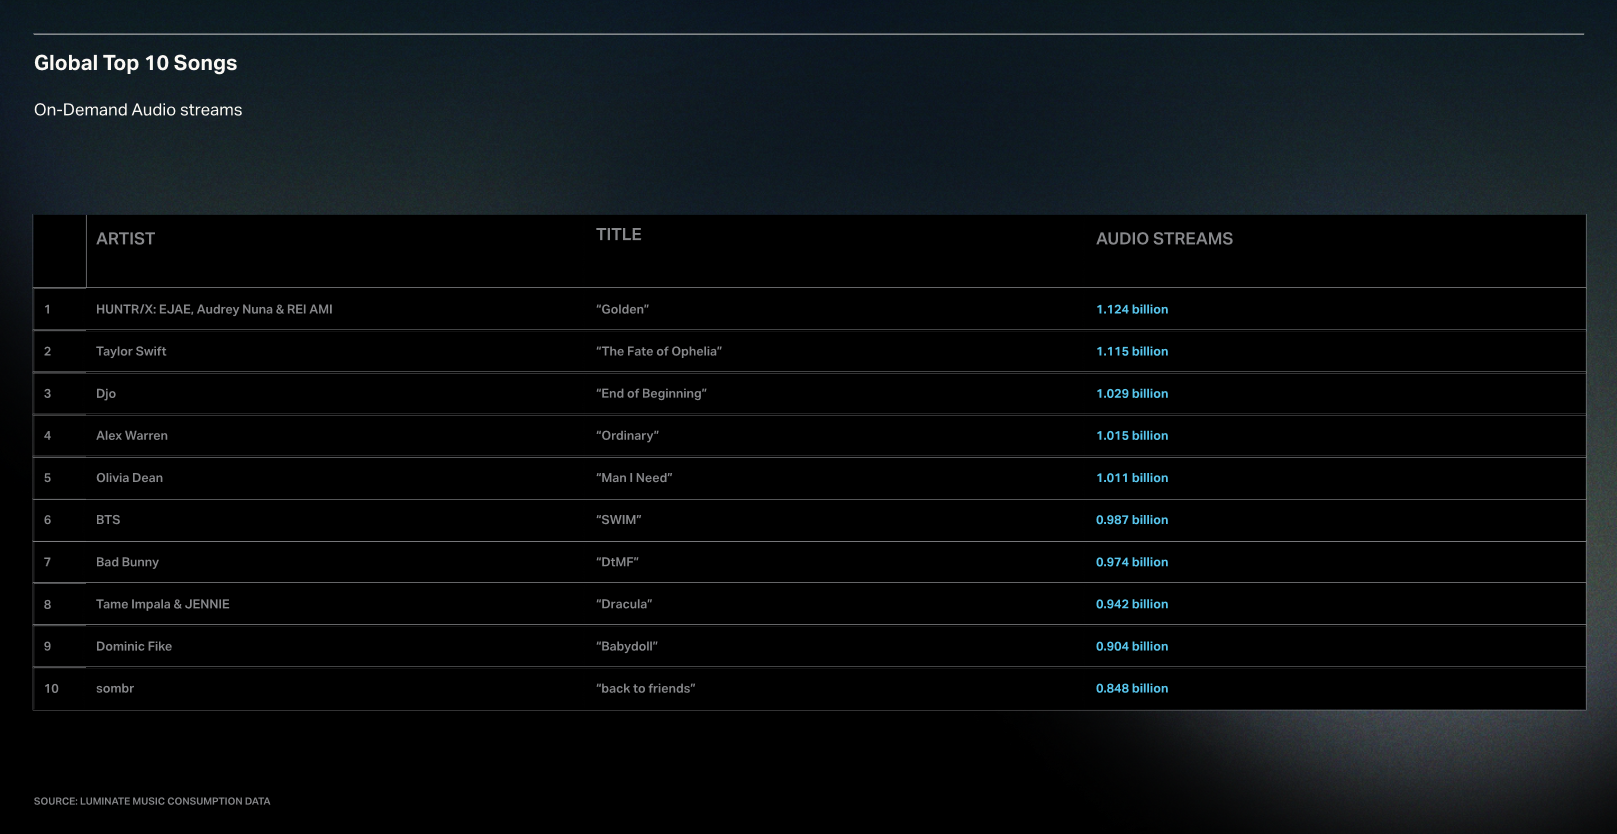Select artist Bad Bunny

point(127,562)
